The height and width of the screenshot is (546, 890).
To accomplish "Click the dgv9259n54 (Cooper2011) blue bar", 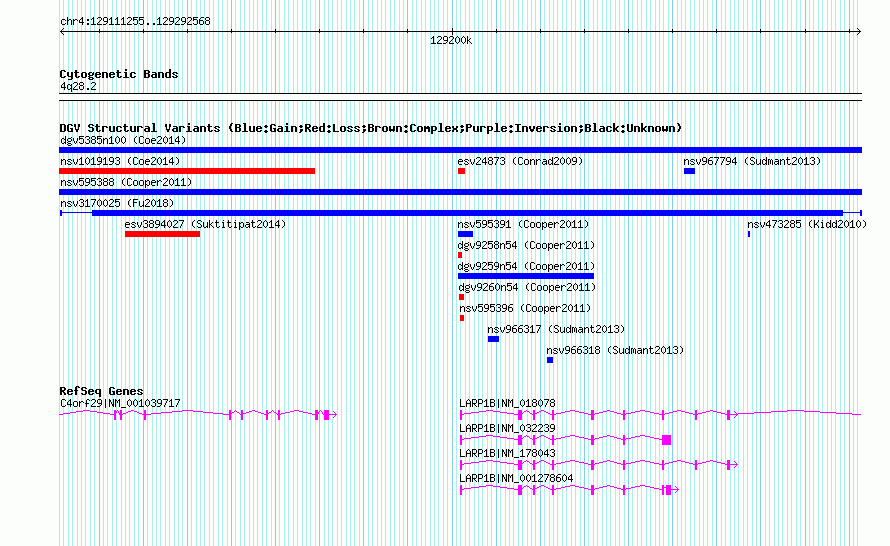I will tap(526, 276).
